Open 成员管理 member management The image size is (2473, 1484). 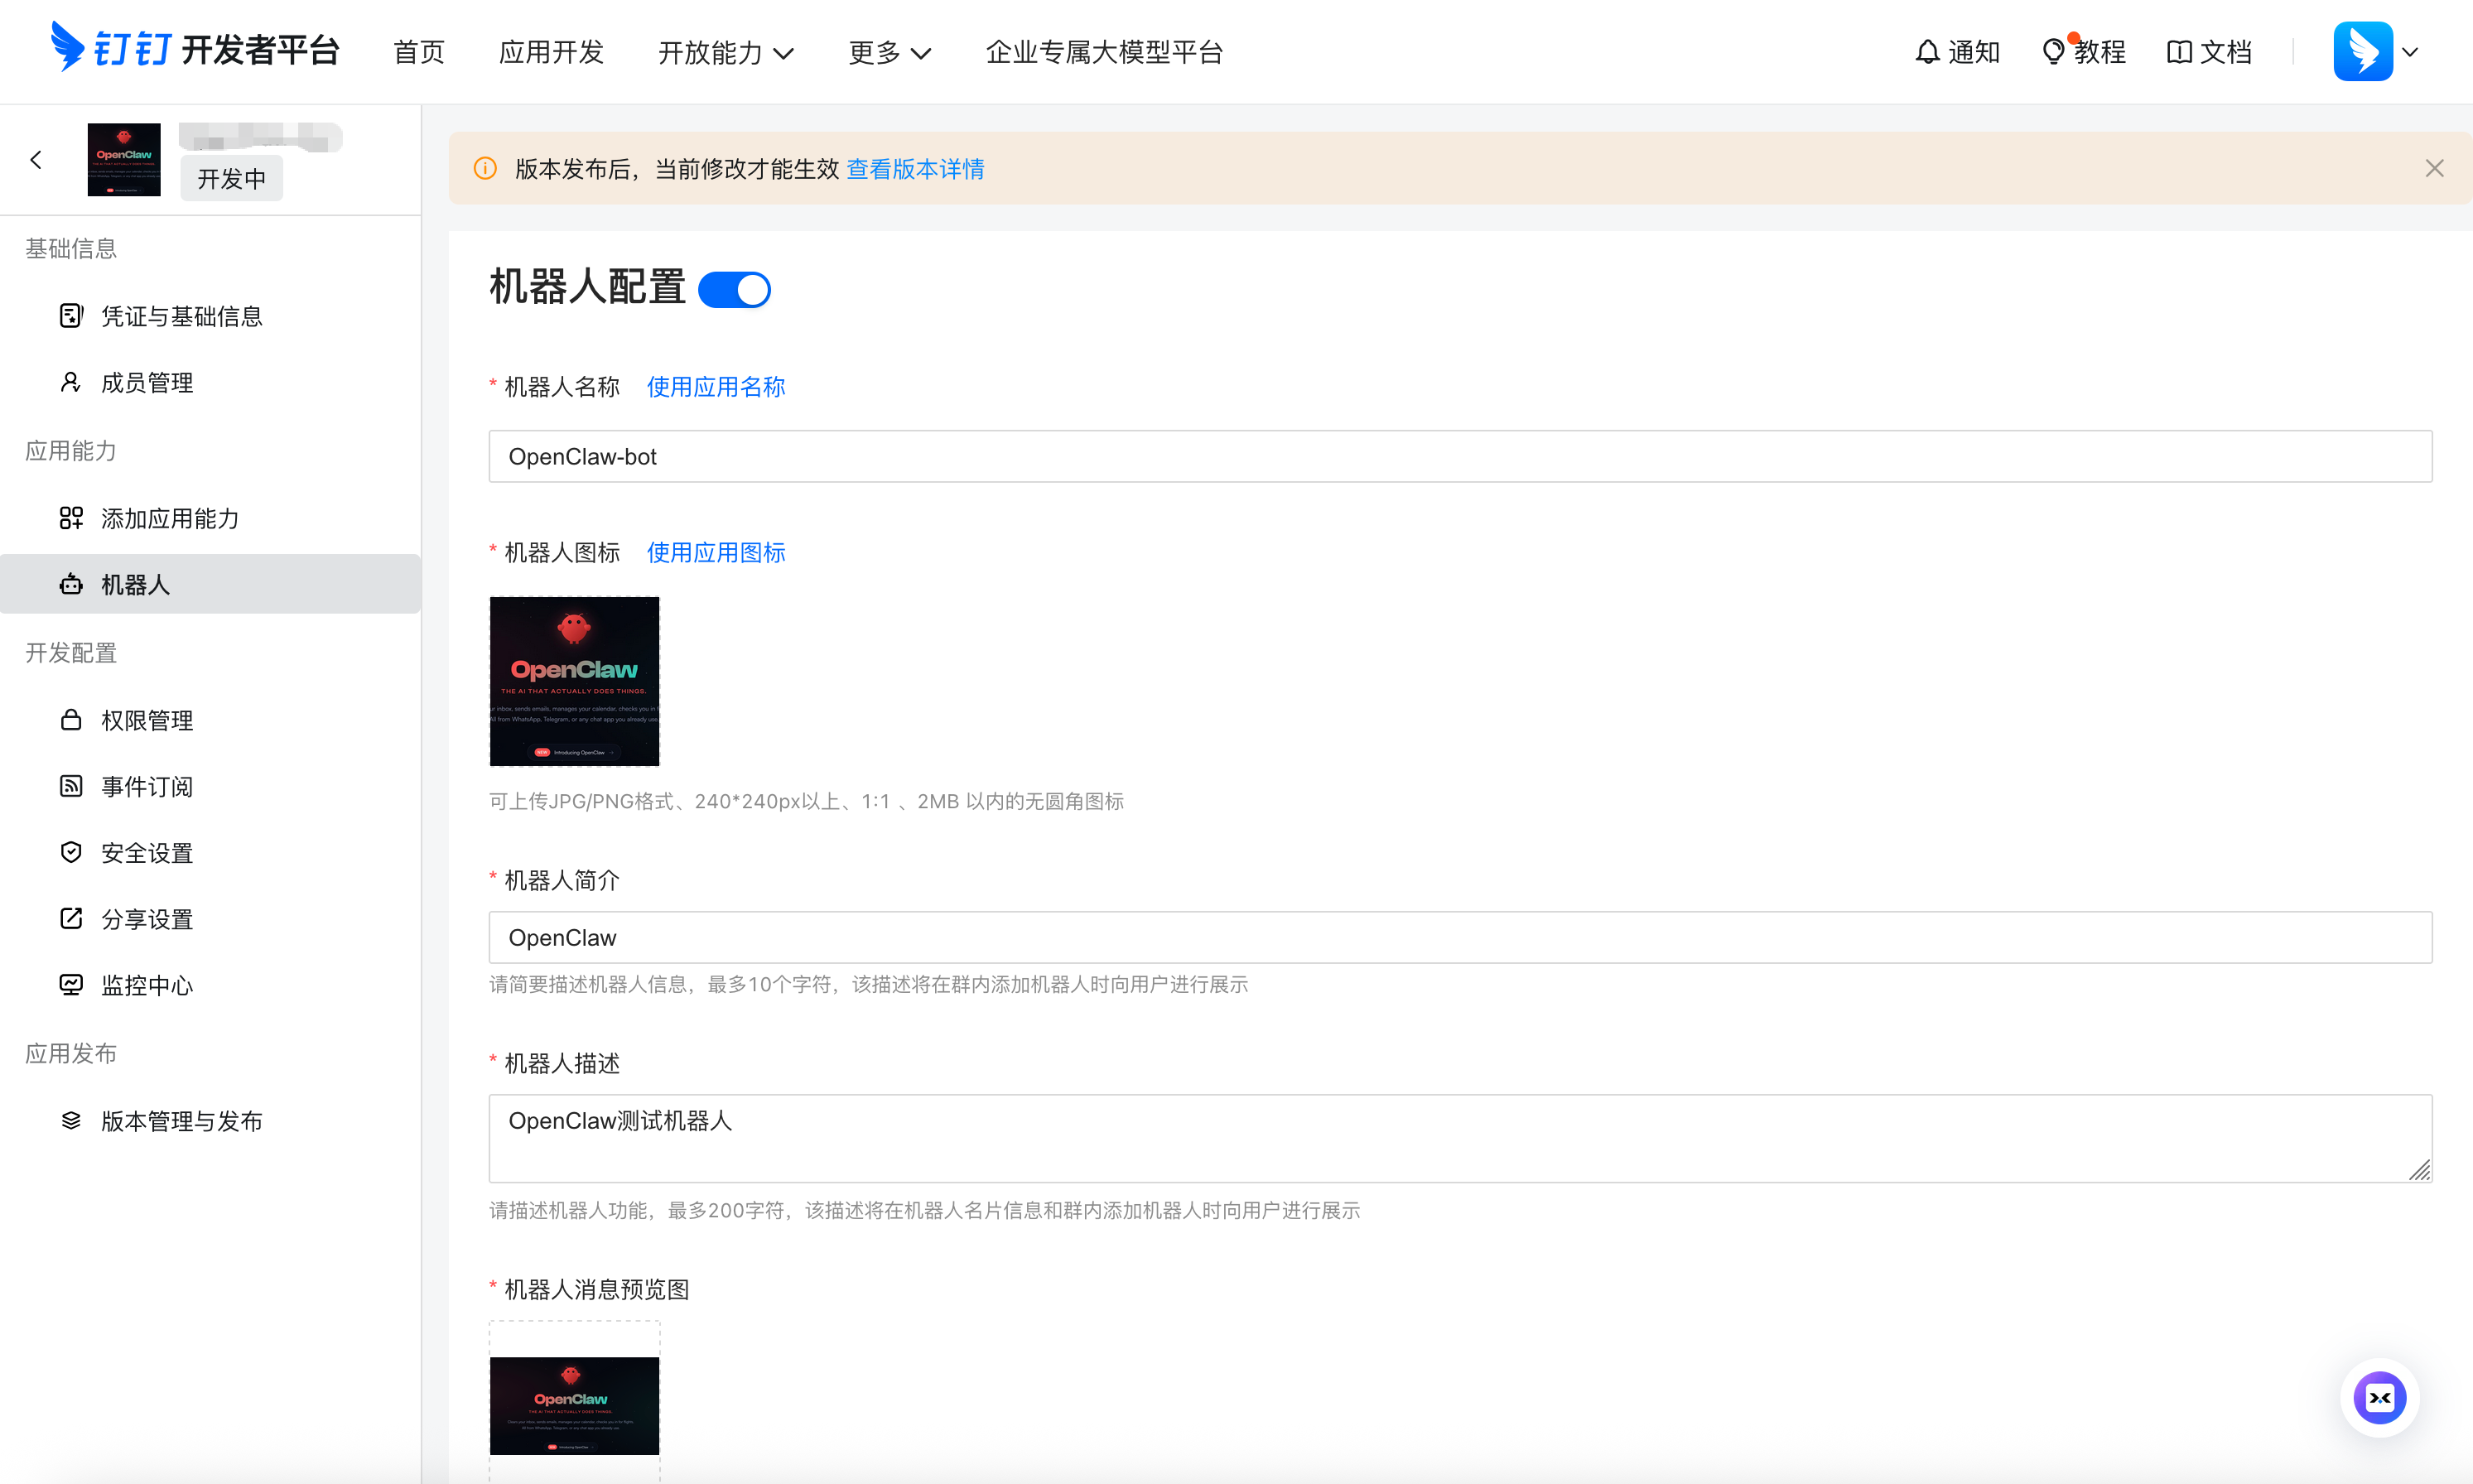tap(147, 381)
